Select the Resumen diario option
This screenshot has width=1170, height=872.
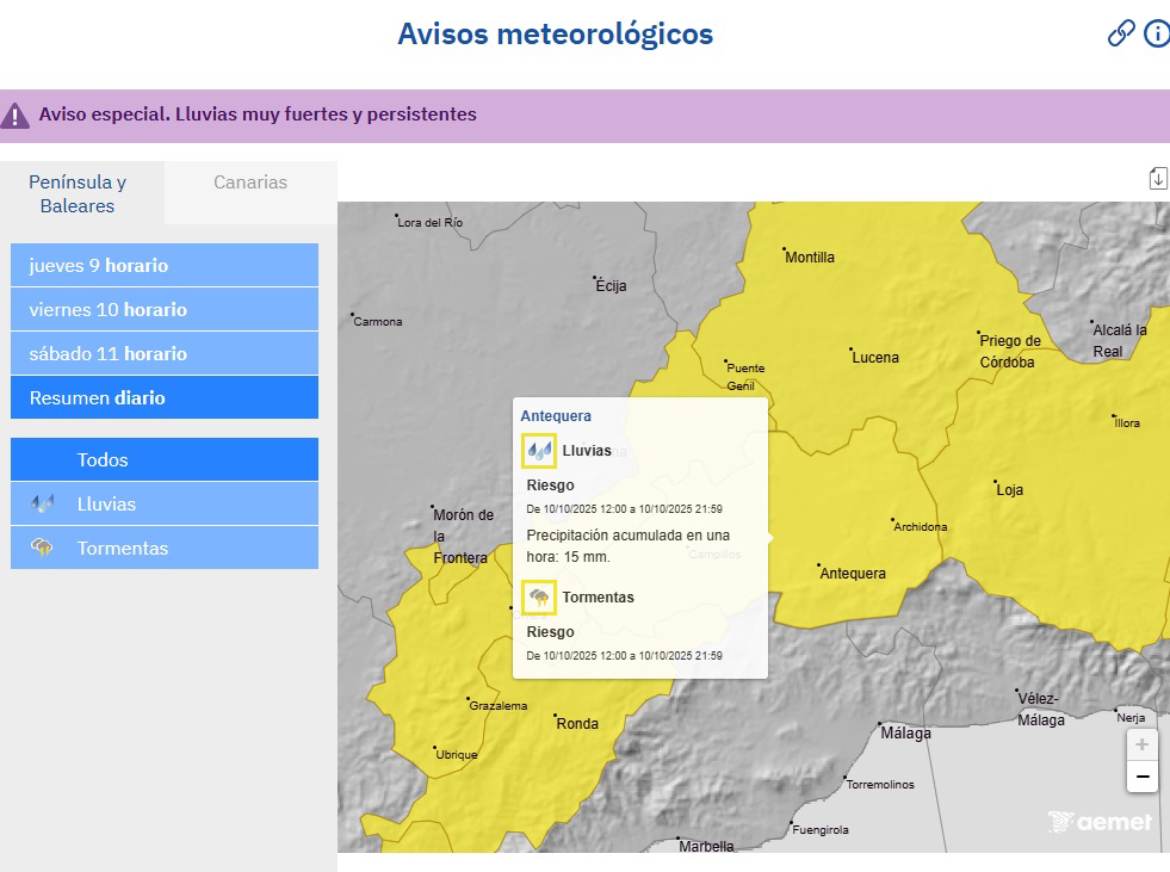pyautogui.click(x=164, y=398)
